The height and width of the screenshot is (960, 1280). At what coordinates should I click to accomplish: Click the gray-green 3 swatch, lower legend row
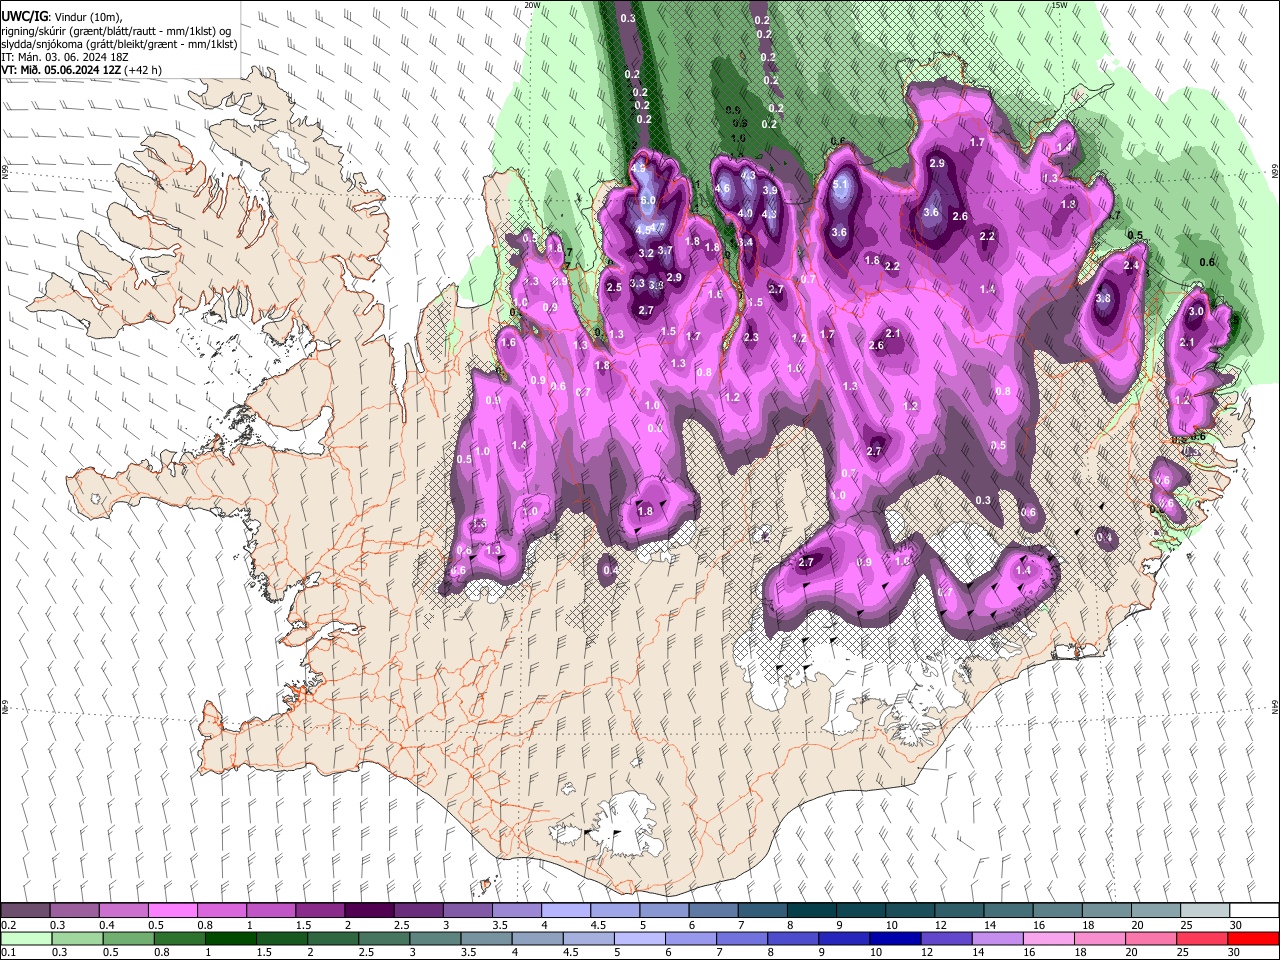[x=434, y=938]
